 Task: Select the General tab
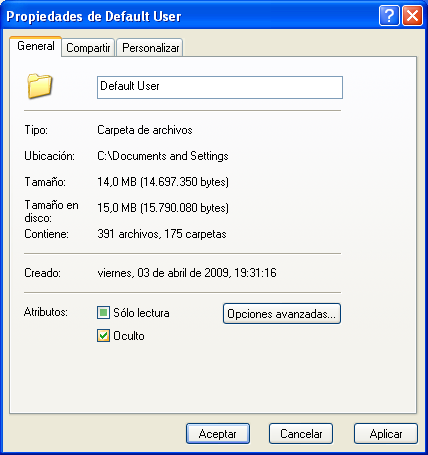coord(36,46)
